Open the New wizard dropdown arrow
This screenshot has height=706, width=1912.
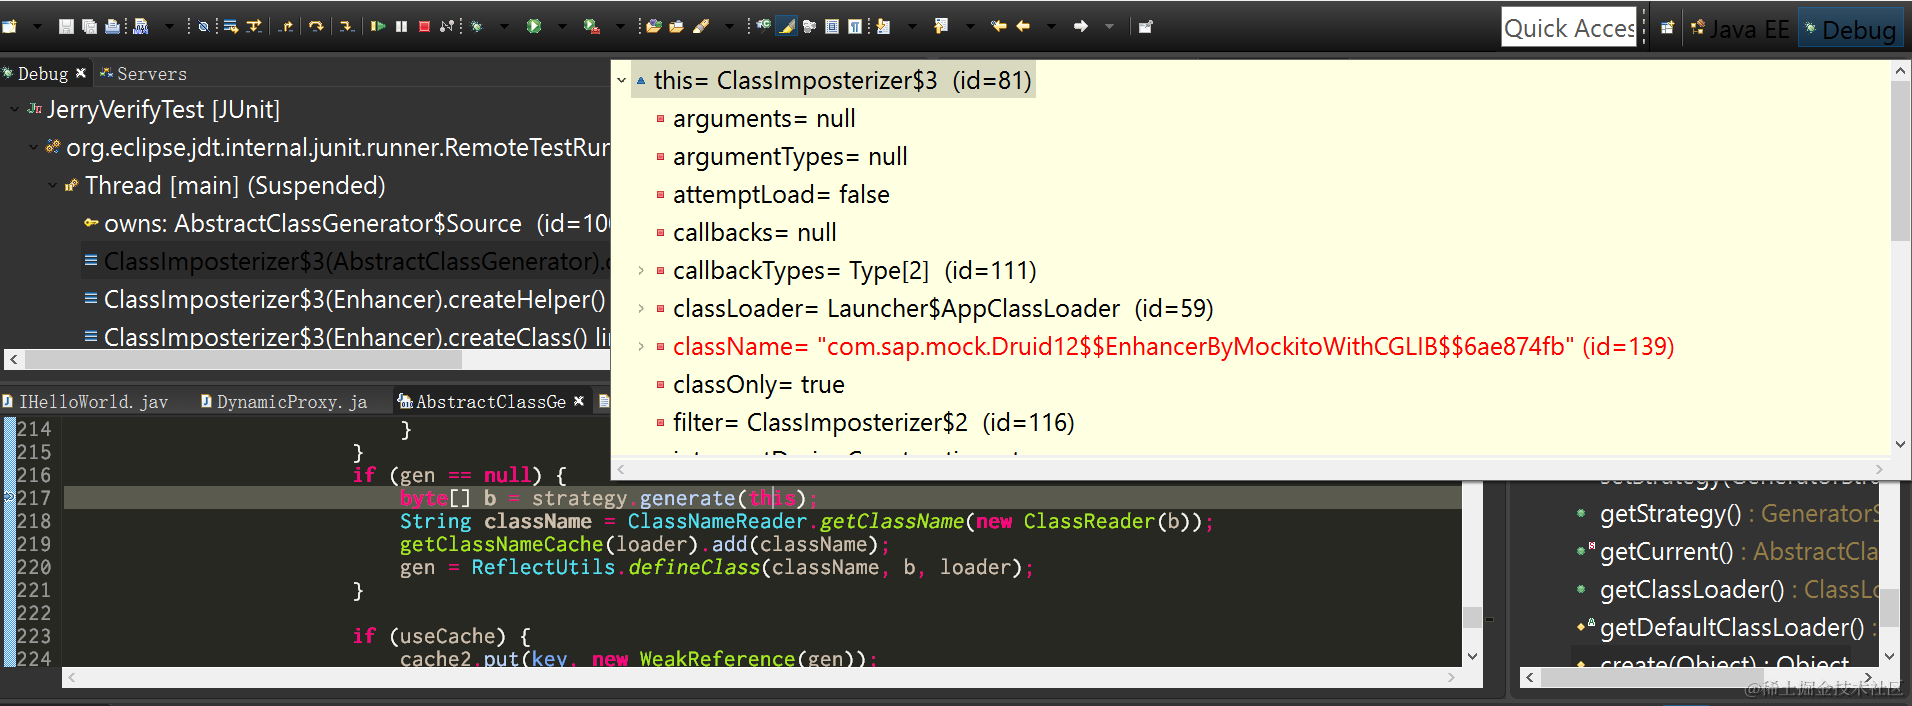pyautogui.click(x=37, y=26)
